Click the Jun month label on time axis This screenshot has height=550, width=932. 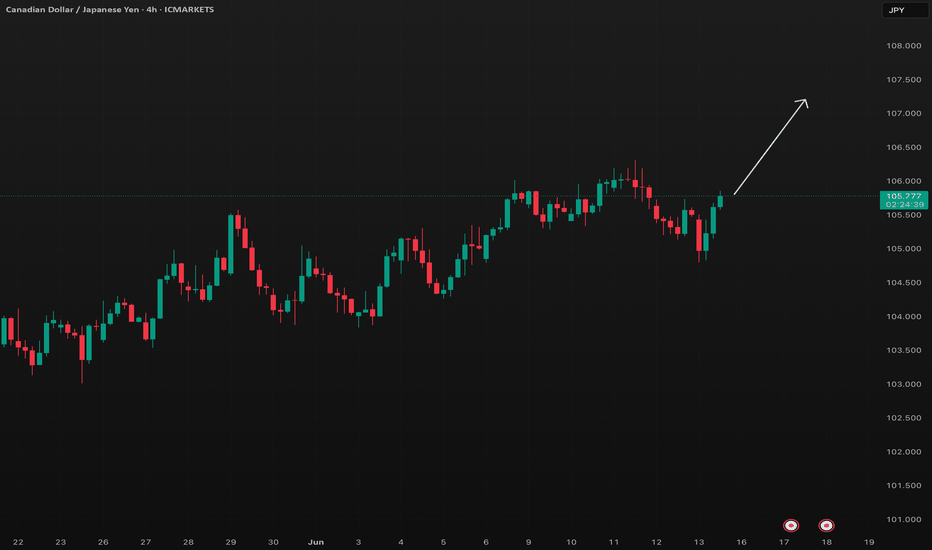coord(316,542)
